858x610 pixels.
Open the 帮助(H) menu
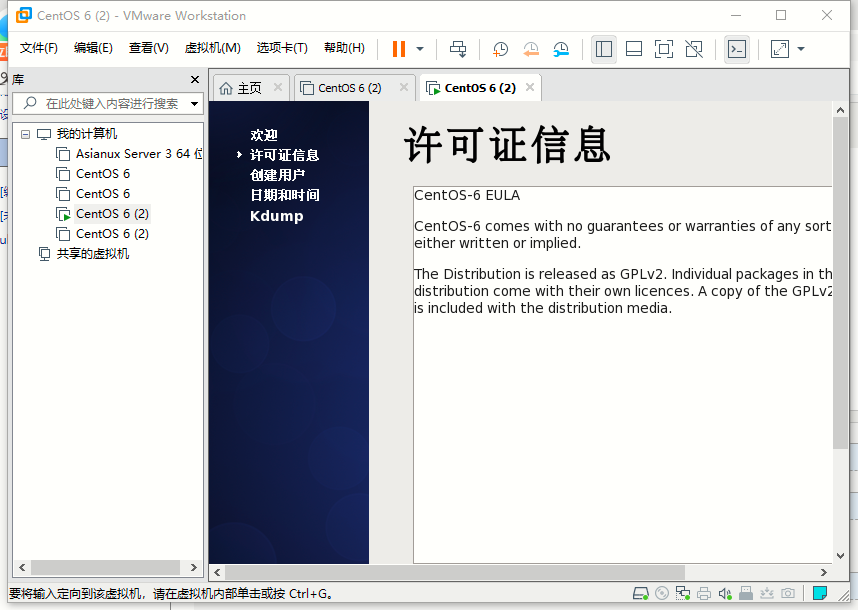coord(344,48)
